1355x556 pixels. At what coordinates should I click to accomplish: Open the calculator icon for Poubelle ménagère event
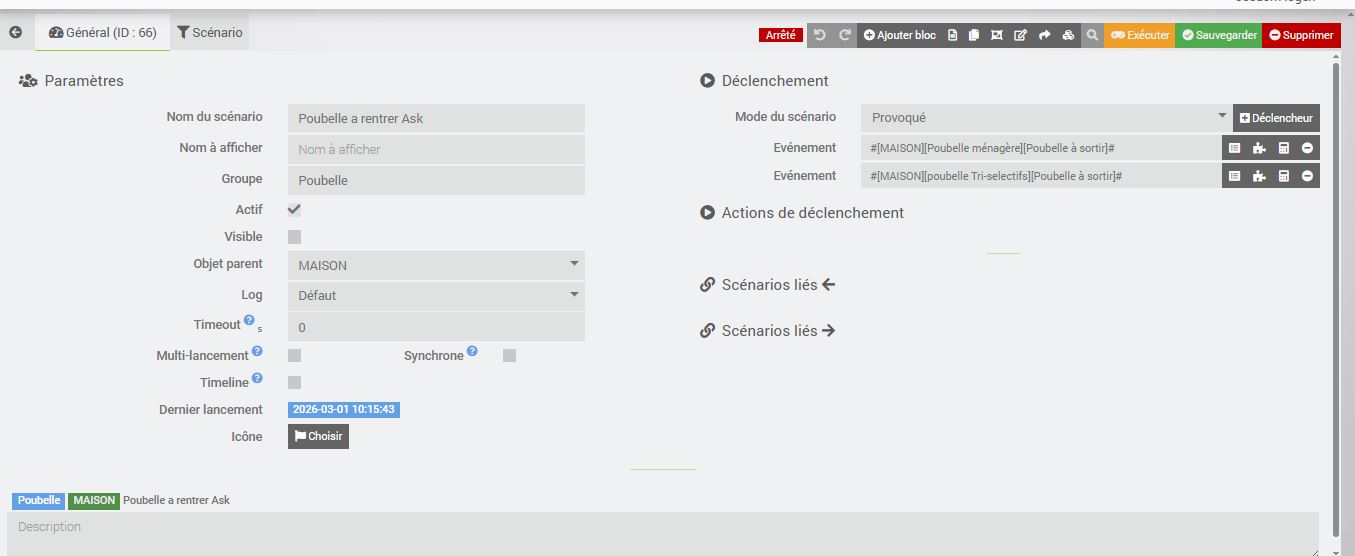tap(1283, 148)
